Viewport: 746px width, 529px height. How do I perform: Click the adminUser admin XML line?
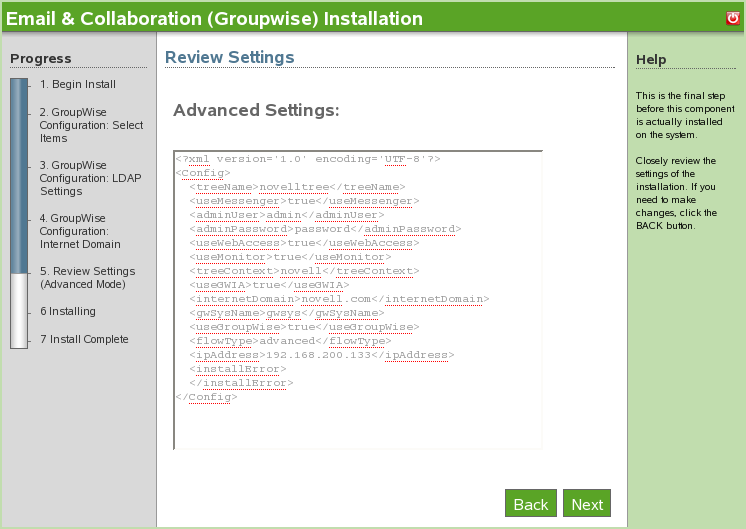(x=287, y=215)
